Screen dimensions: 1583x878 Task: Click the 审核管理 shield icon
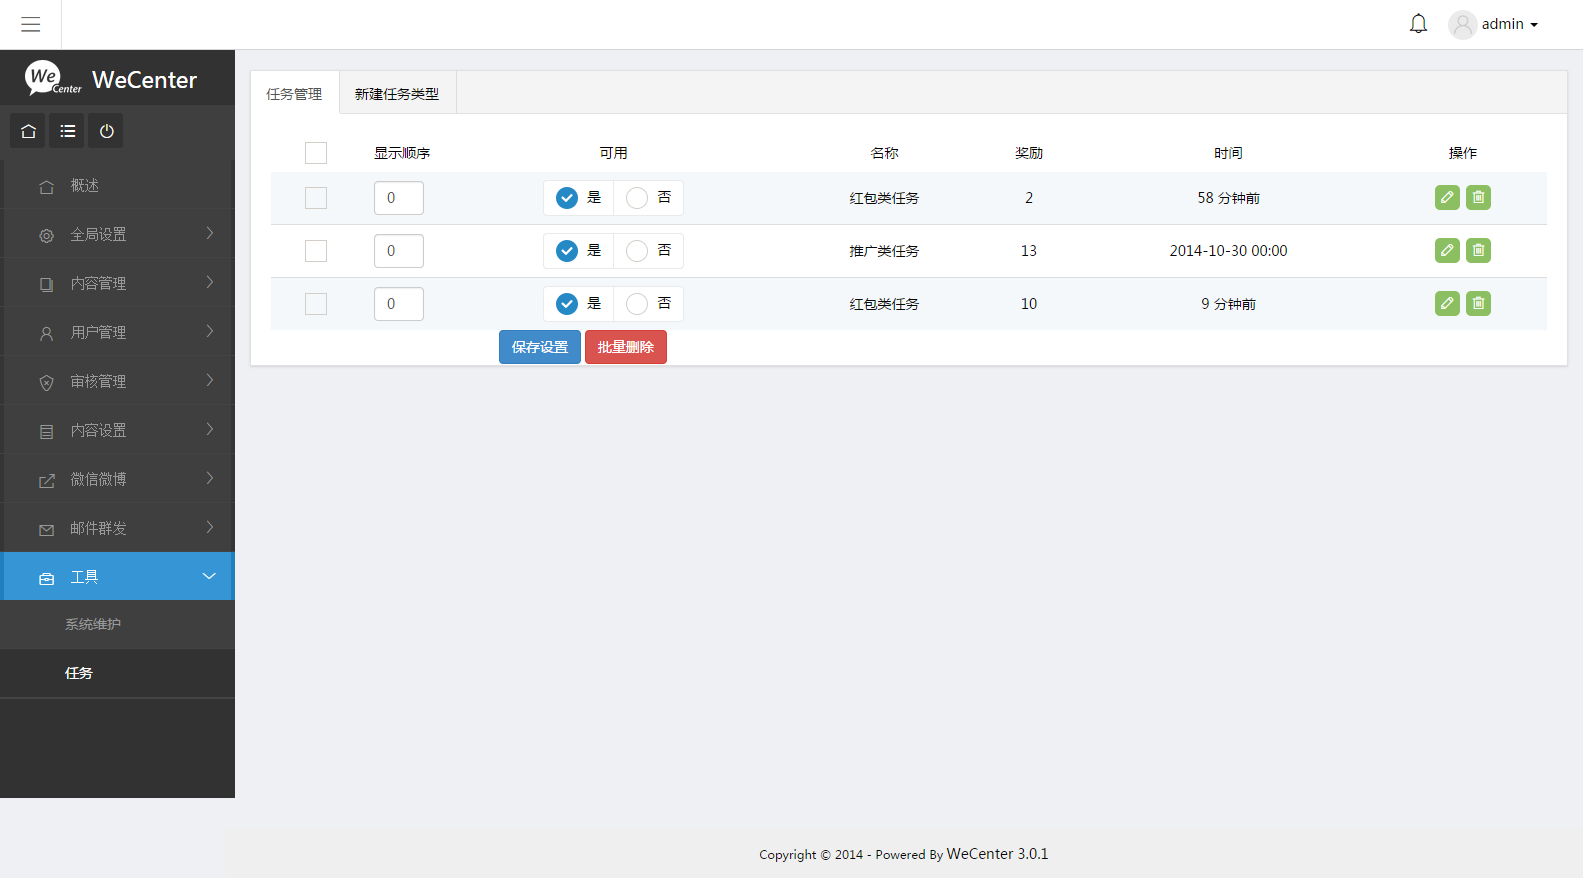pos(46,383)
